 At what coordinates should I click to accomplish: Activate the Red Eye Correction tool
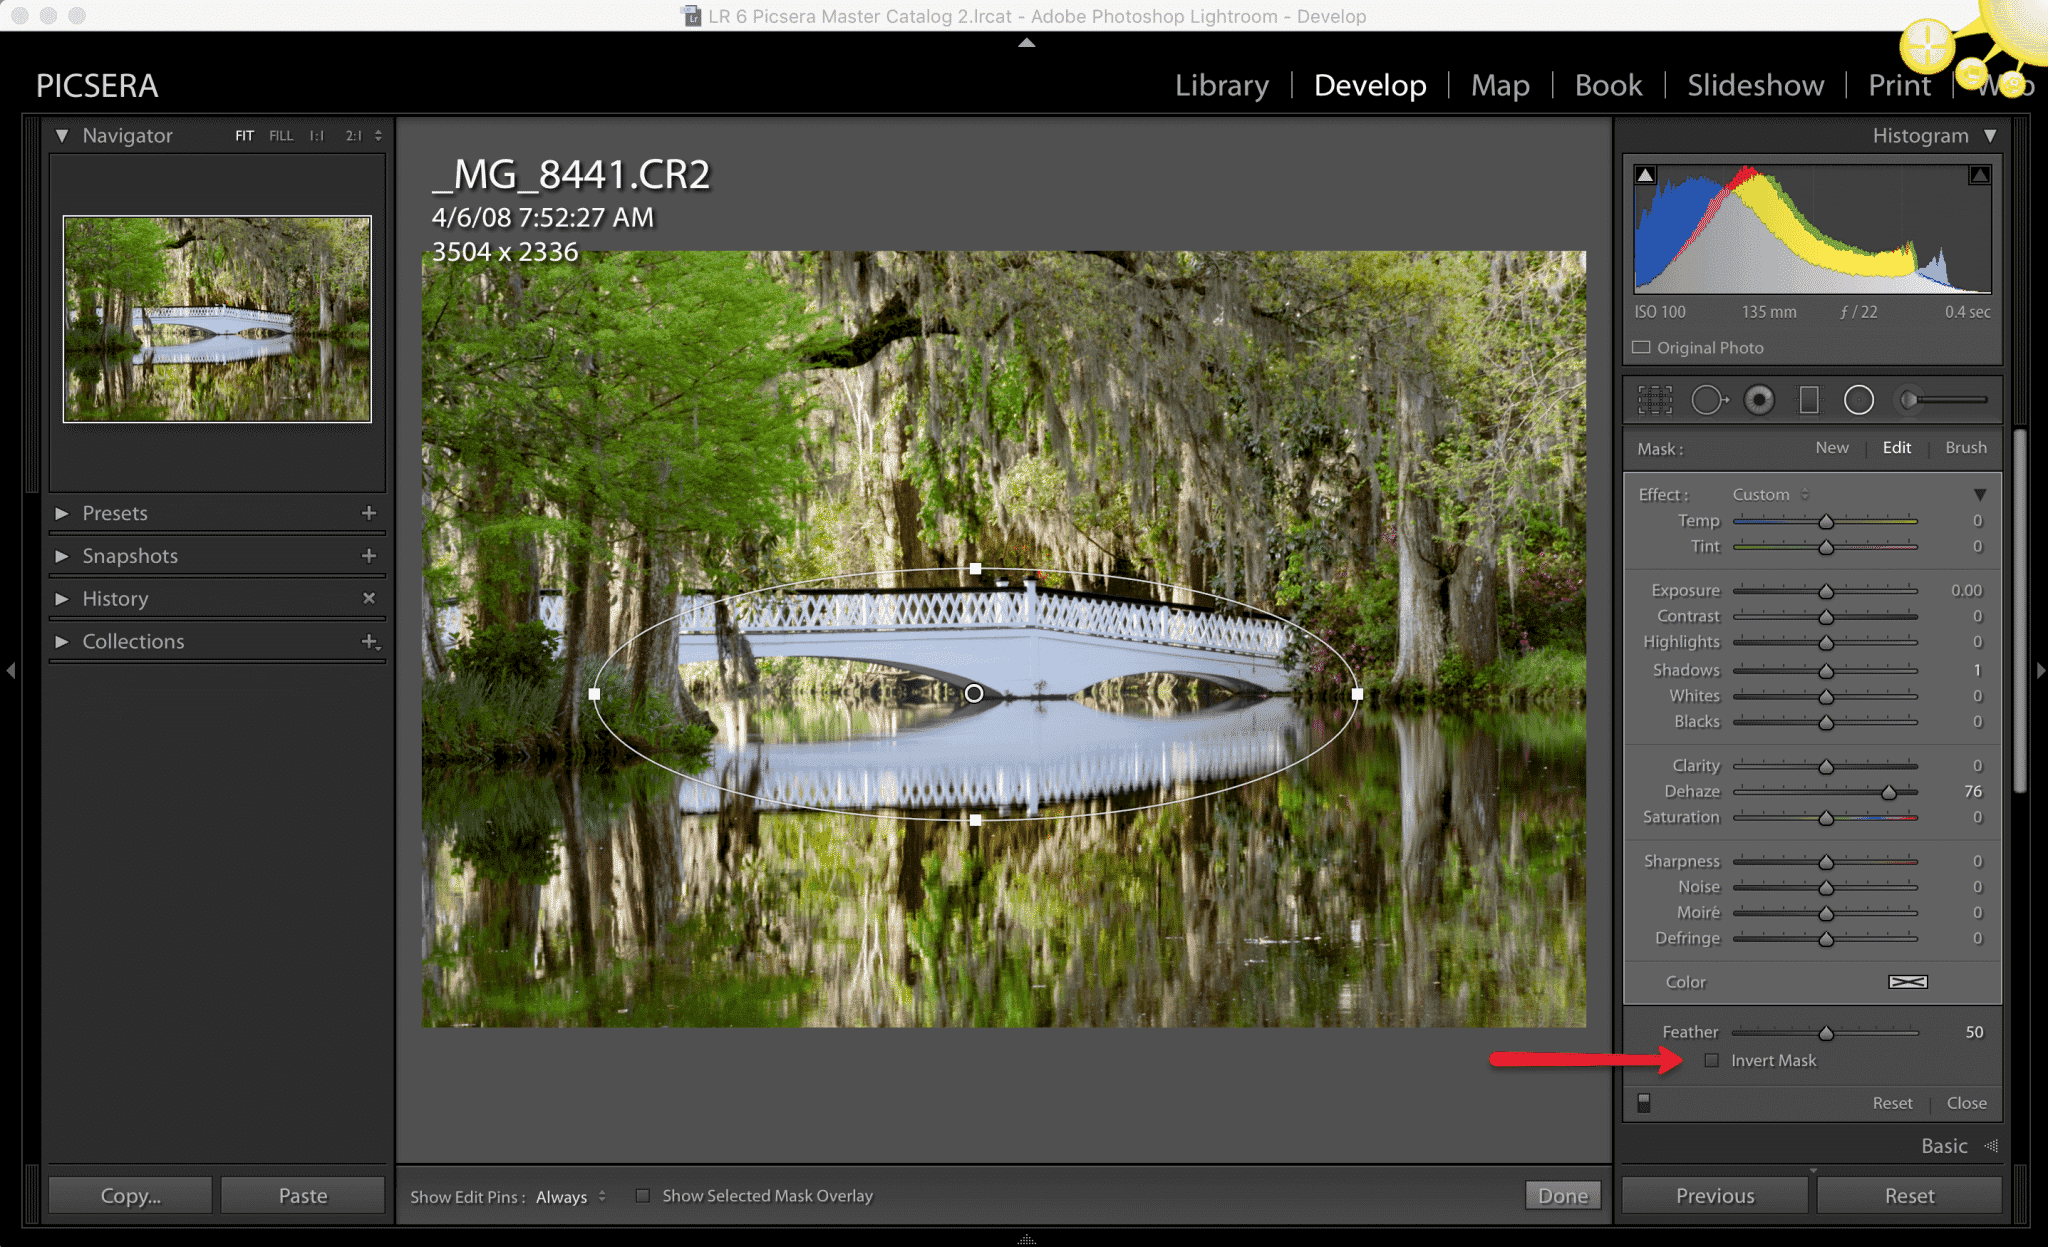(x=1759, y=400)
